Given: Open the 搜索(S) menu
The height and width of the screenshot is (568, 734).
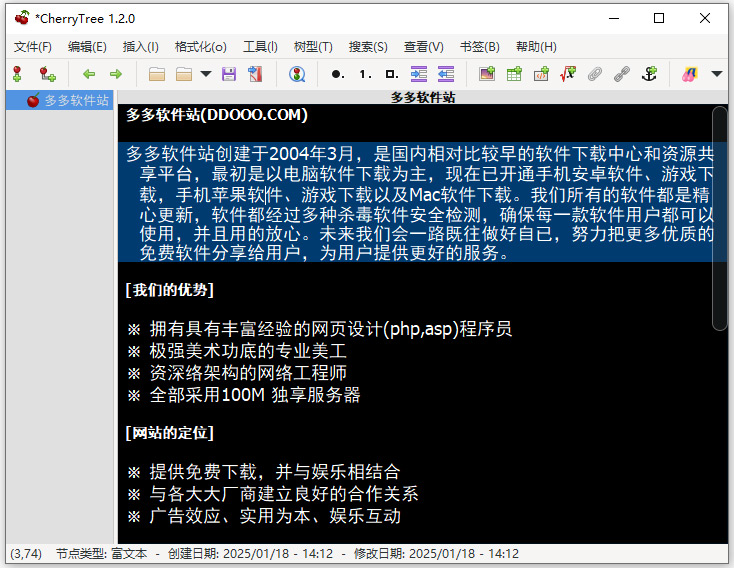Looking at the screenshot, I should tap(368, 47).
